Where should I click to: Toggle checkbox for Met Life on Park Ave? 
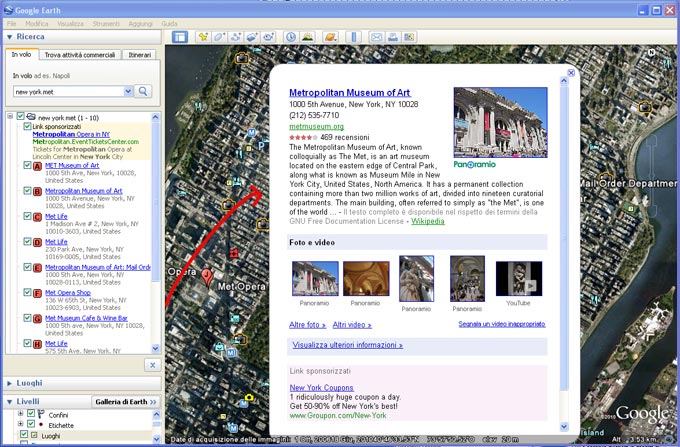[x=27, y=241]
